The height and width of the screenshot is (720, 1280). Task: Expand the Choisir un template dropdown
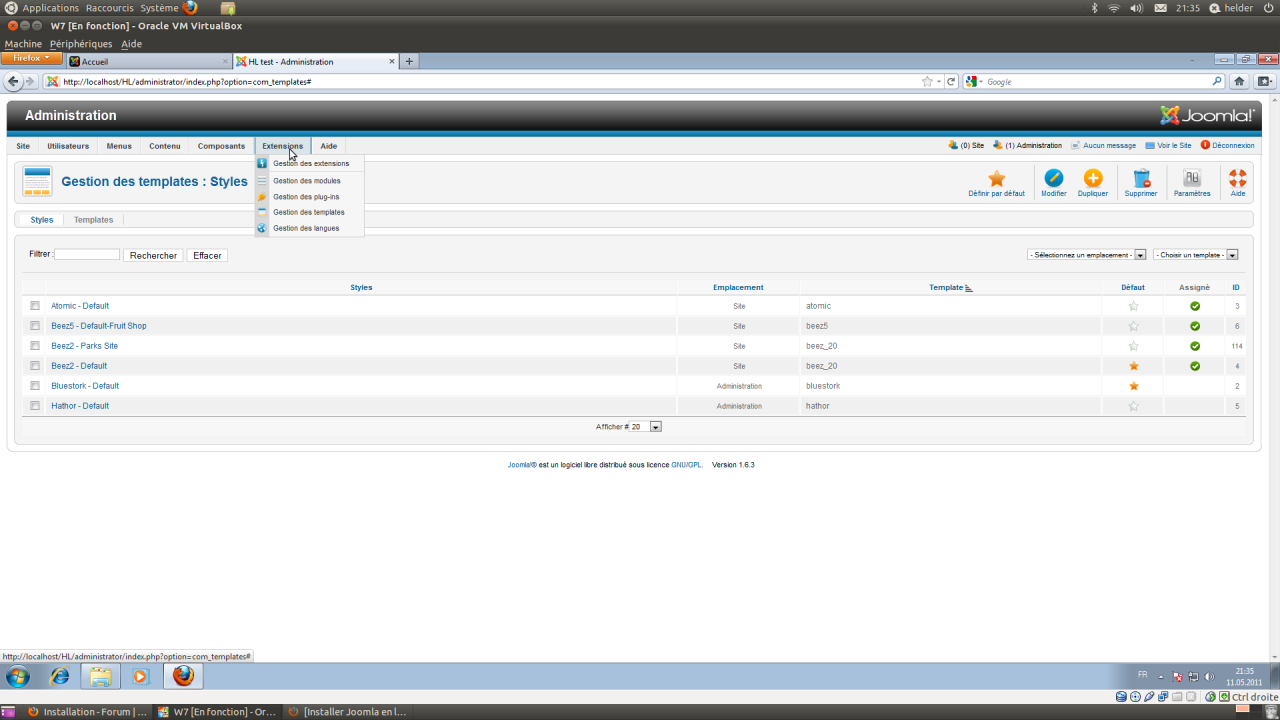click(1195, 255)
